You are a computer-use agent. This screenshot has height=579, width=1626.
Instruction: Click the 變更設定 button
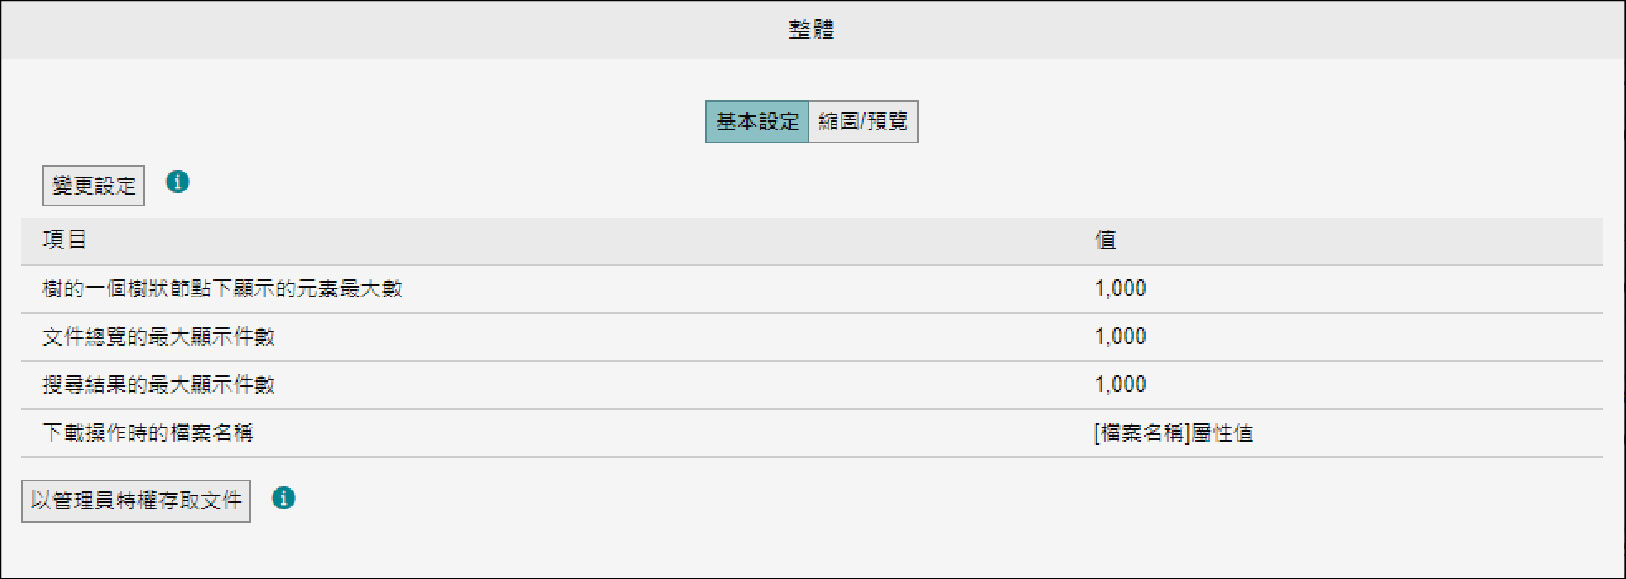[93, 186]
